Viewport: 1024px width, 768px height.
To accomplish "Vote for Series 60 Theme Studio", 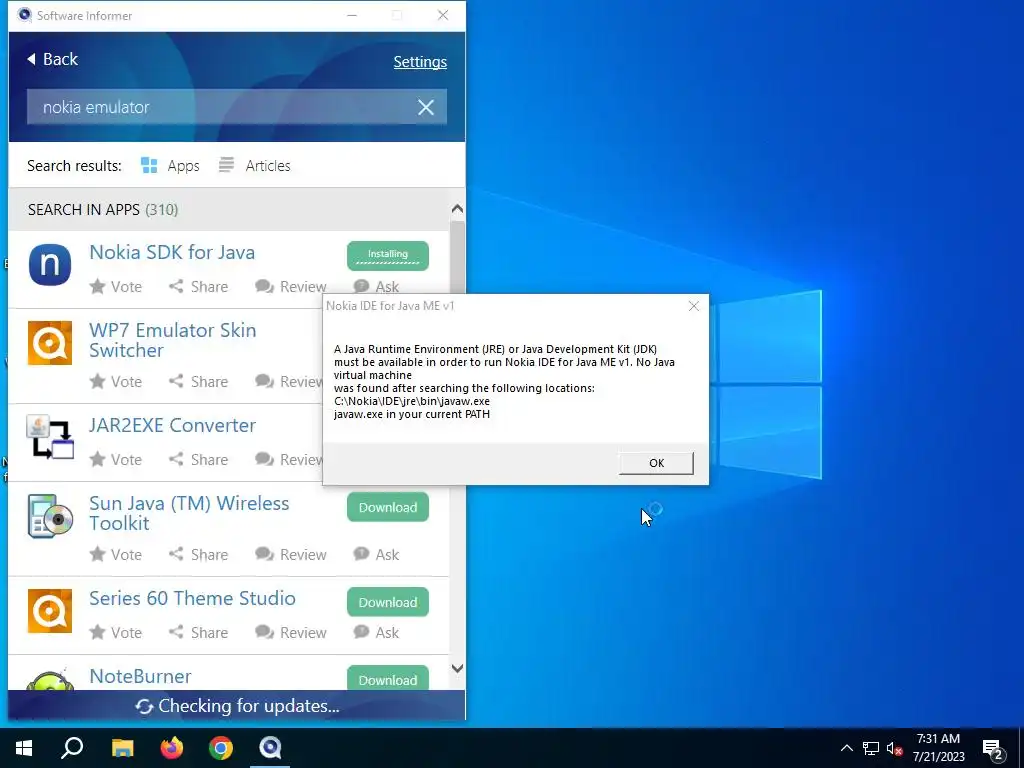I will (x=116, y=633).
